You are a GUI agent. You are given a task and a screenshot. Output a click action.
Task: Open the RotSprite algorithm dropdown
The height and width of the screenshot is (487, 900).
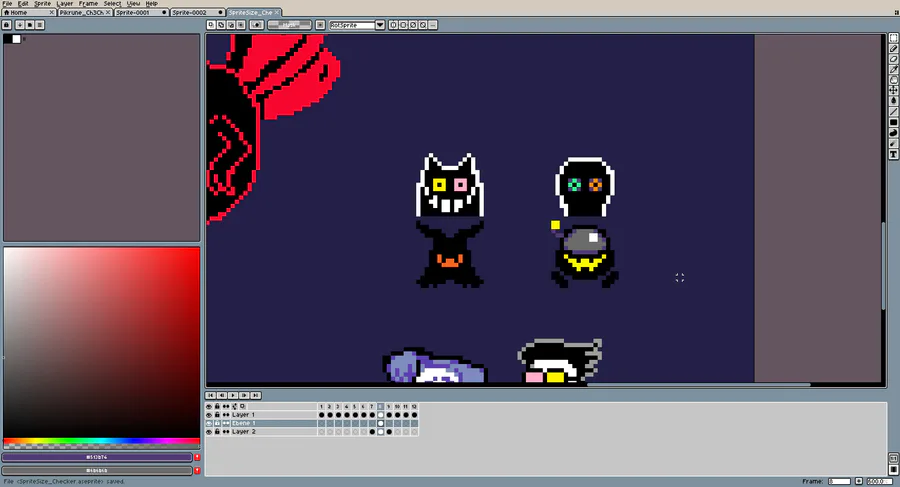click(x=380, y=25)
